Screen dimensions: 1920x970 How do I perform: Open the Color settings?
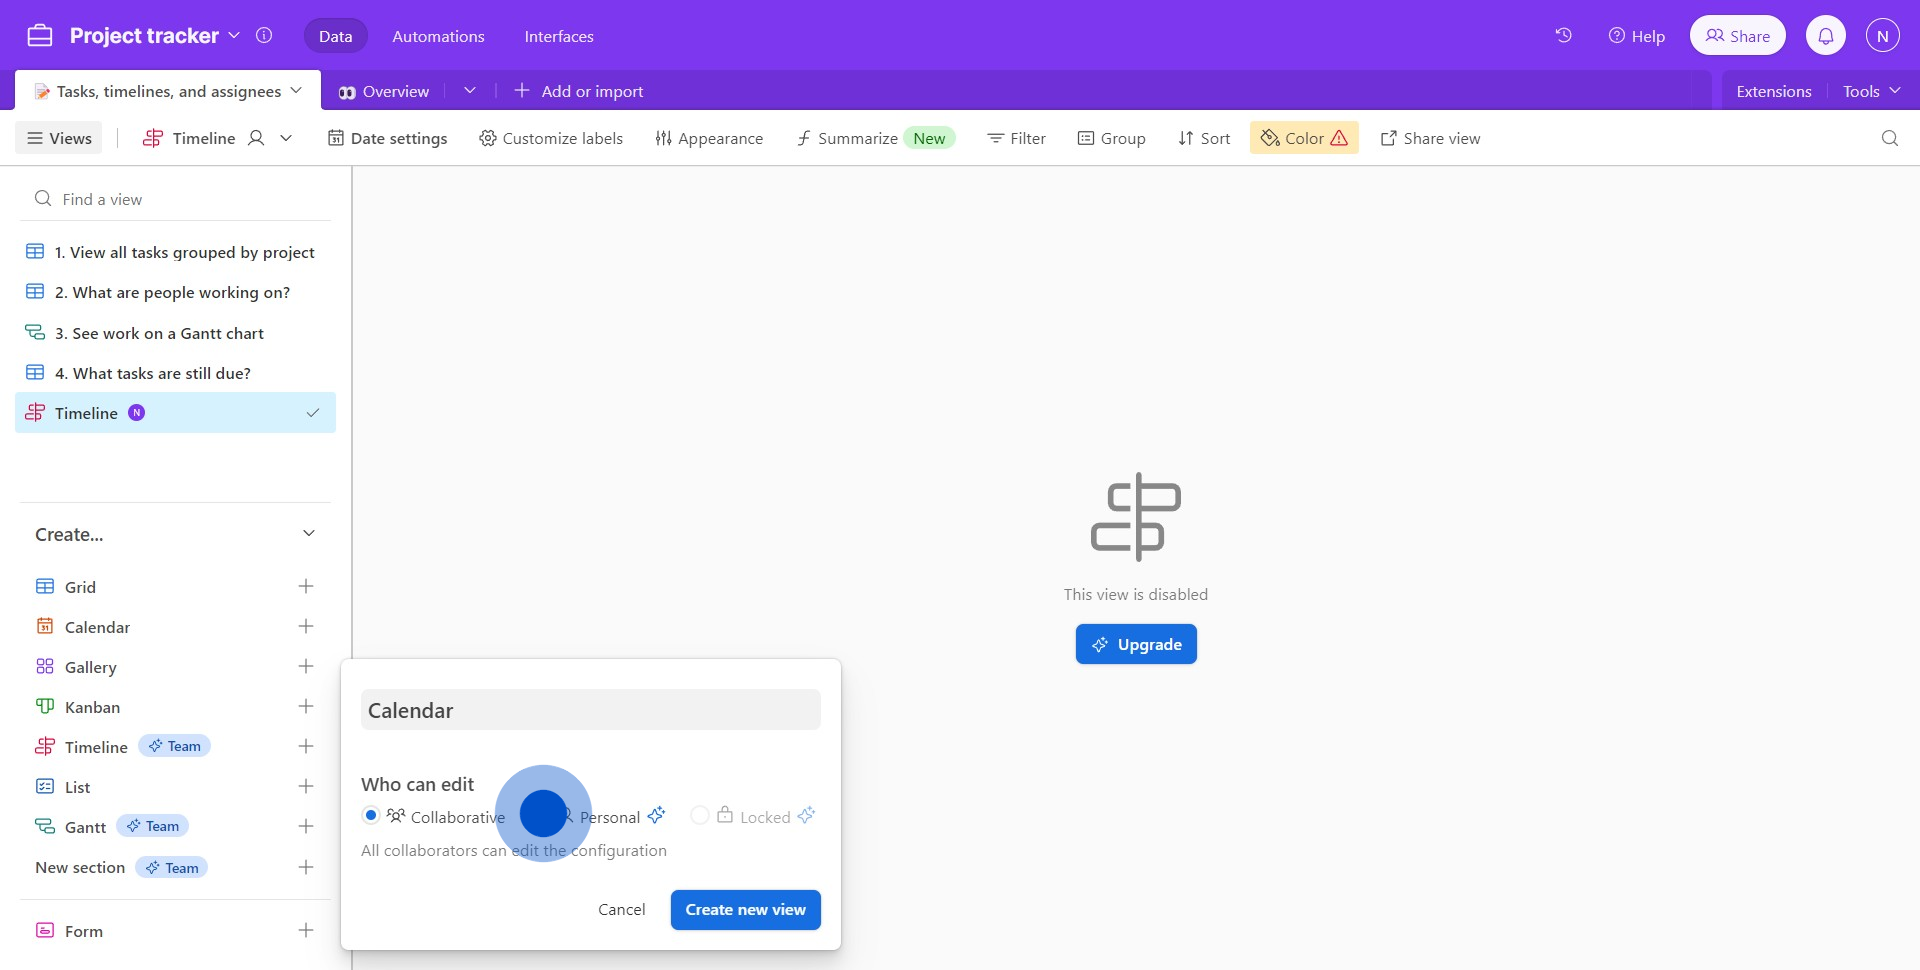[1303, 138]
